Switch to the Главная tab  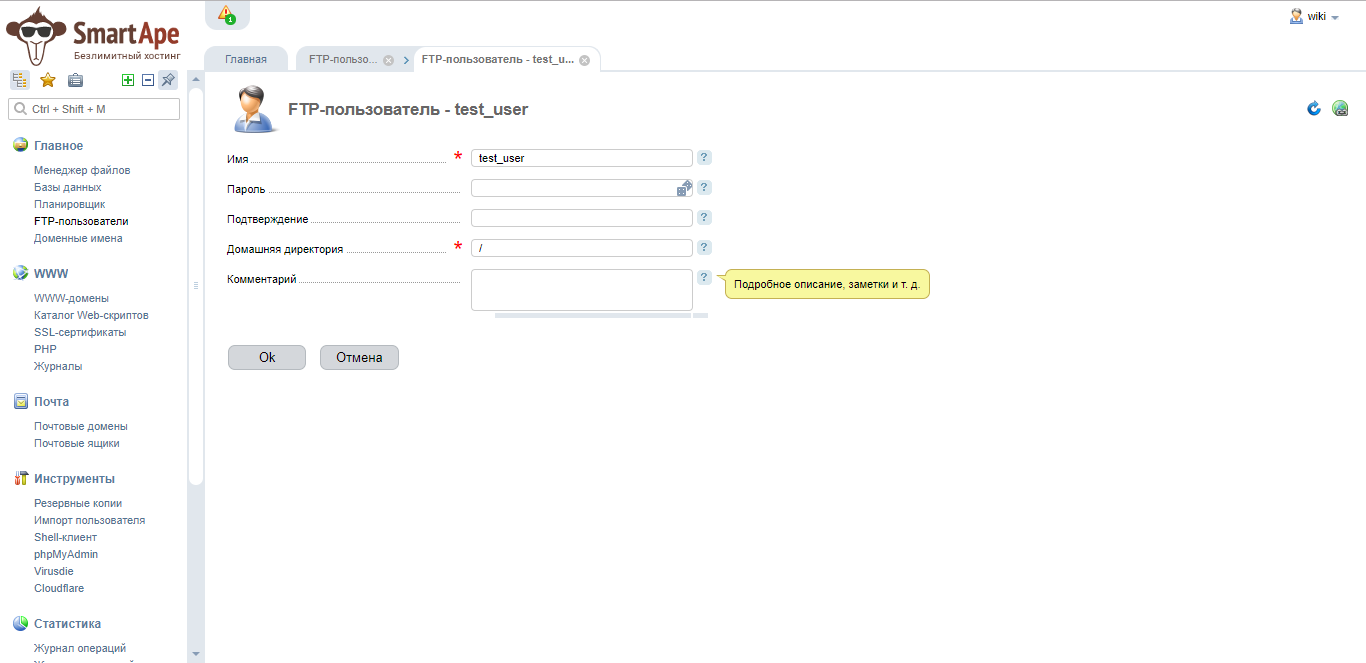[246, 59]
